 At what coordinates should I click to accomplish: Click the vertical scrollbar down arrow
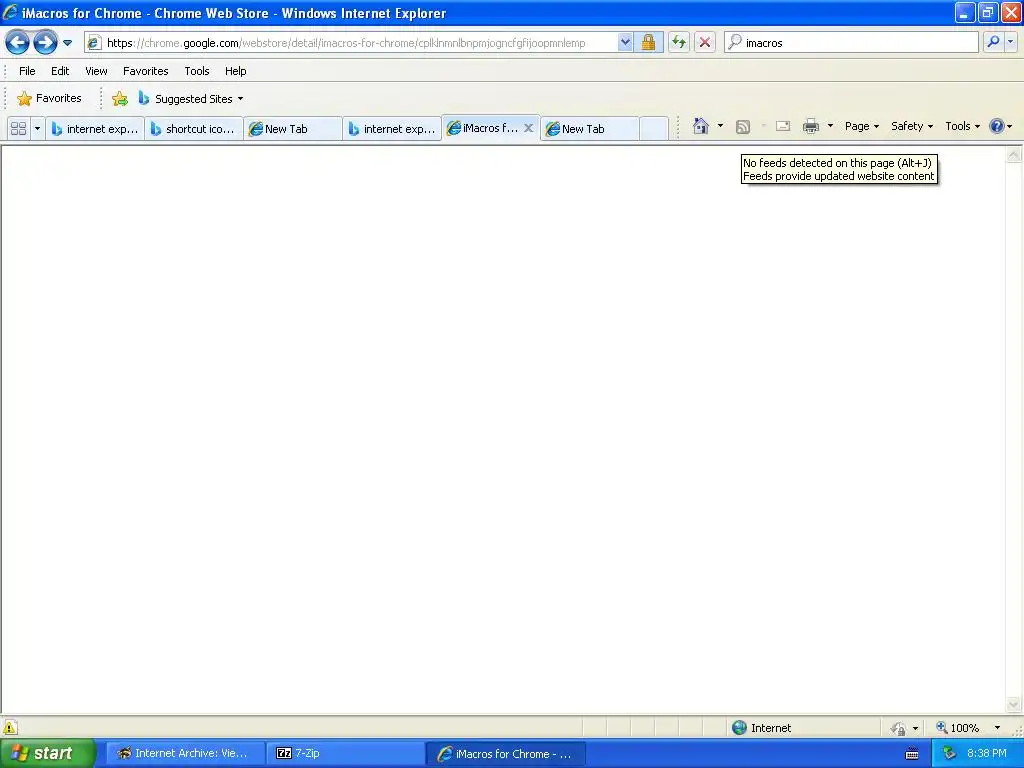(1014, 704)
